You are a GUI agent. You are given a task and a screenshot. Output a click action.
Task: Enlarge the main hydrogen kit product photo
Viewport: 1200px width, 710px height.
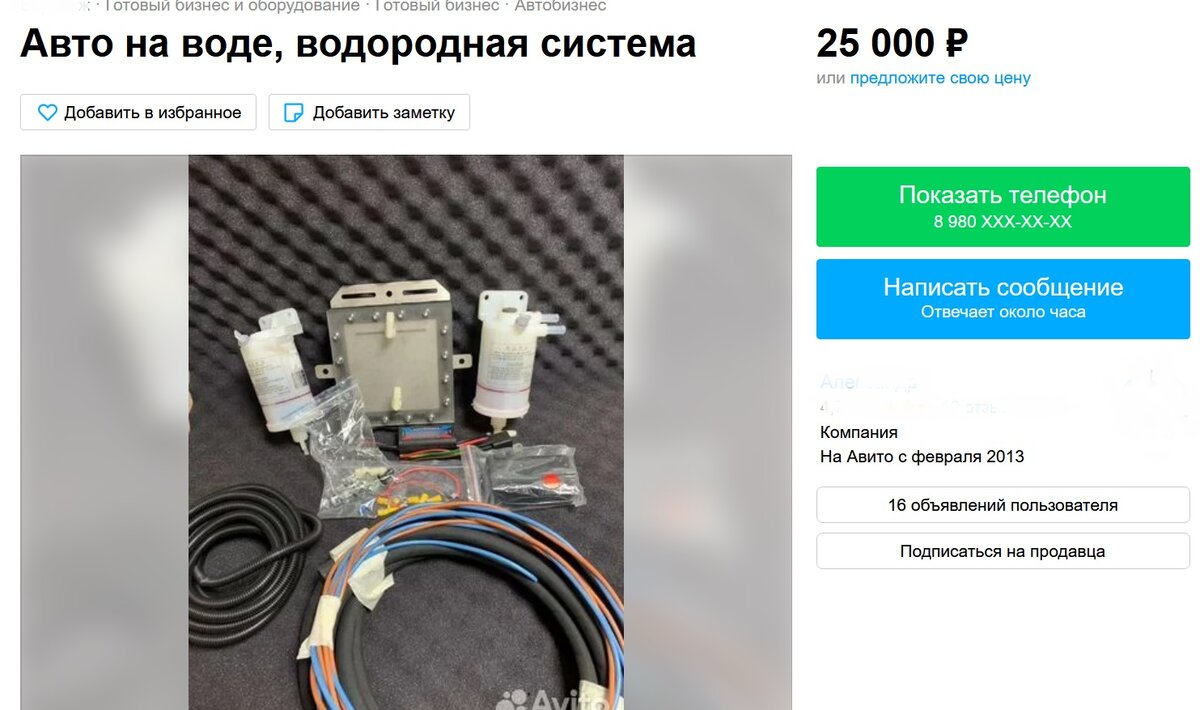[406, 432]
